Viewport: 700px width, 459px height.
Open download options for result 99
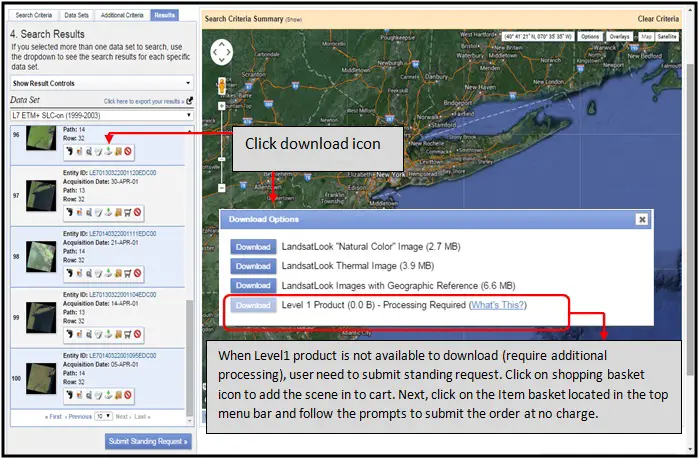(108, 334)
